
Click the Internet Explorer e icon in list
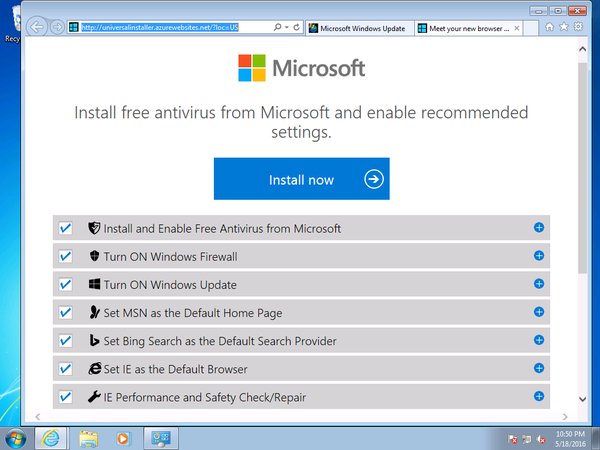point(95,368)
